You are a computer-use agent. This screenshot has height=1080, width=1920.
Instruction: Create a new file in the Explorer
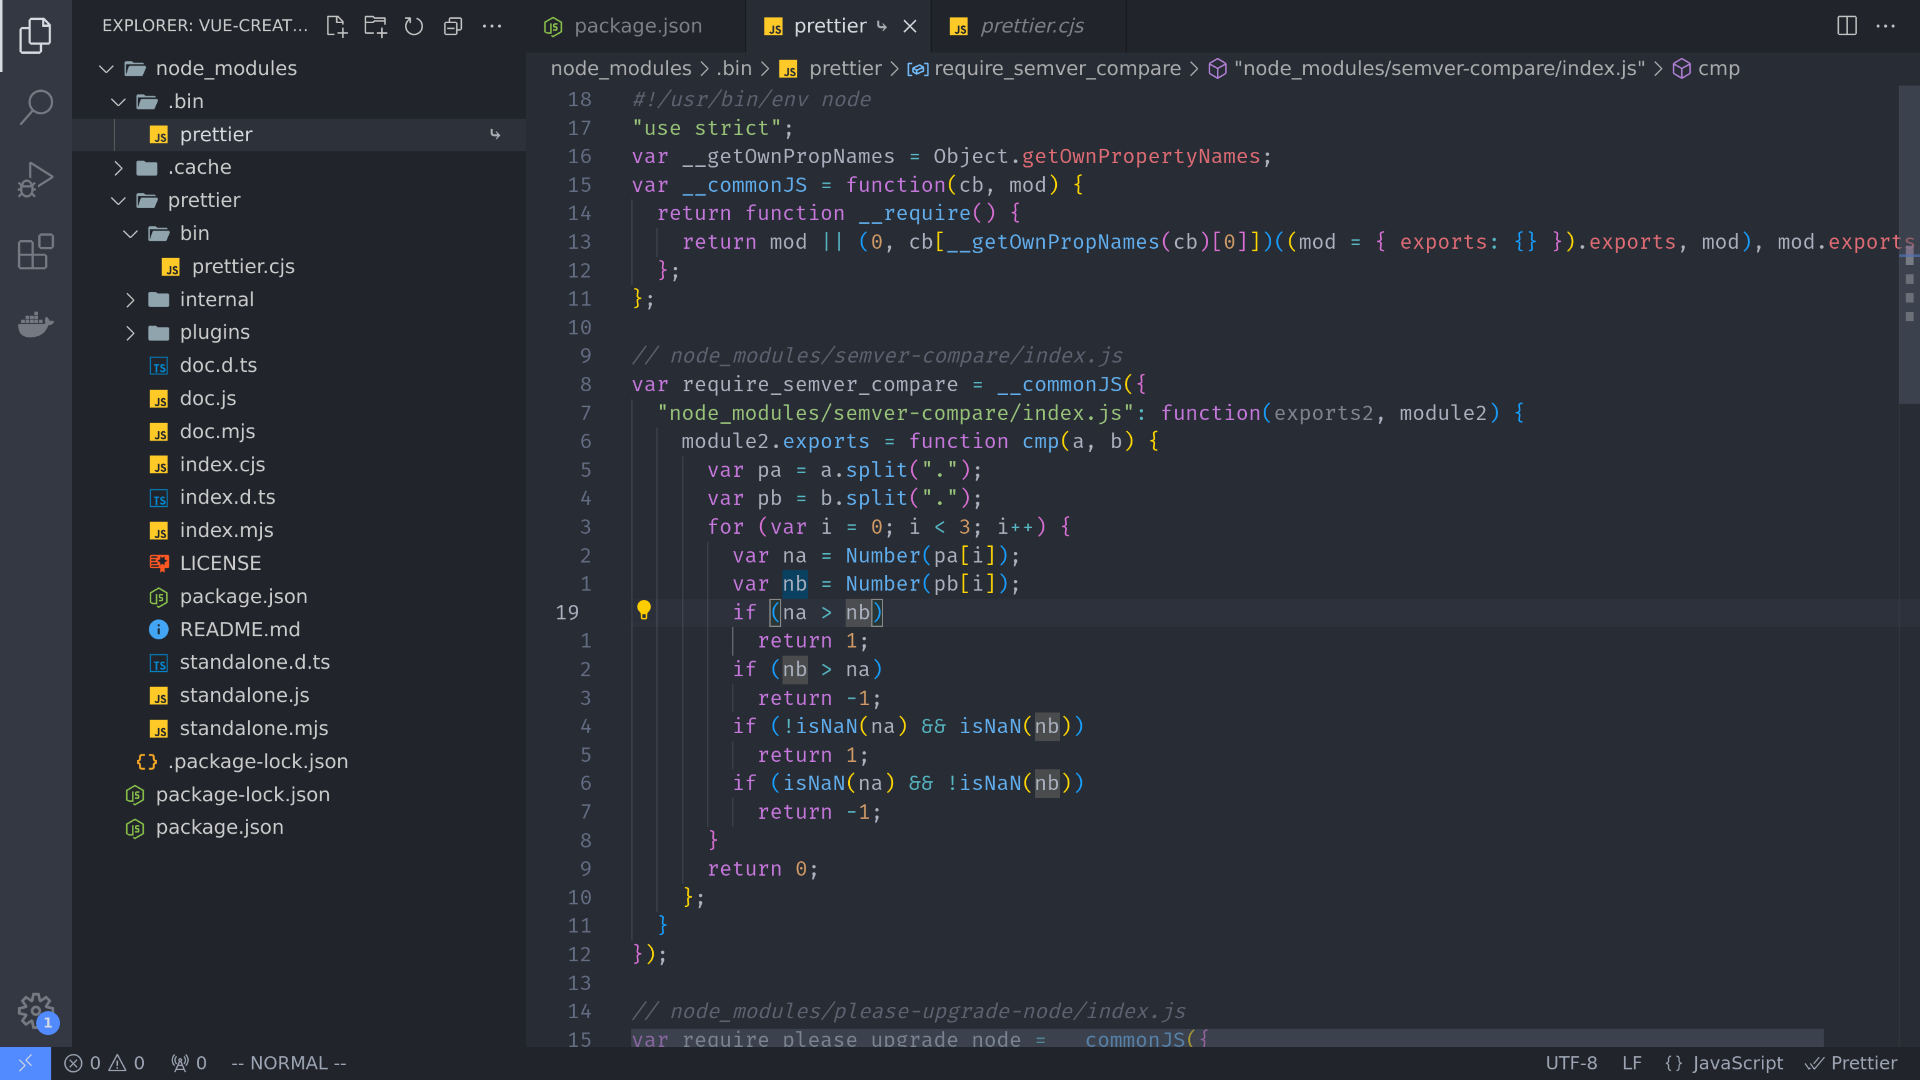[x=336, y=27]
